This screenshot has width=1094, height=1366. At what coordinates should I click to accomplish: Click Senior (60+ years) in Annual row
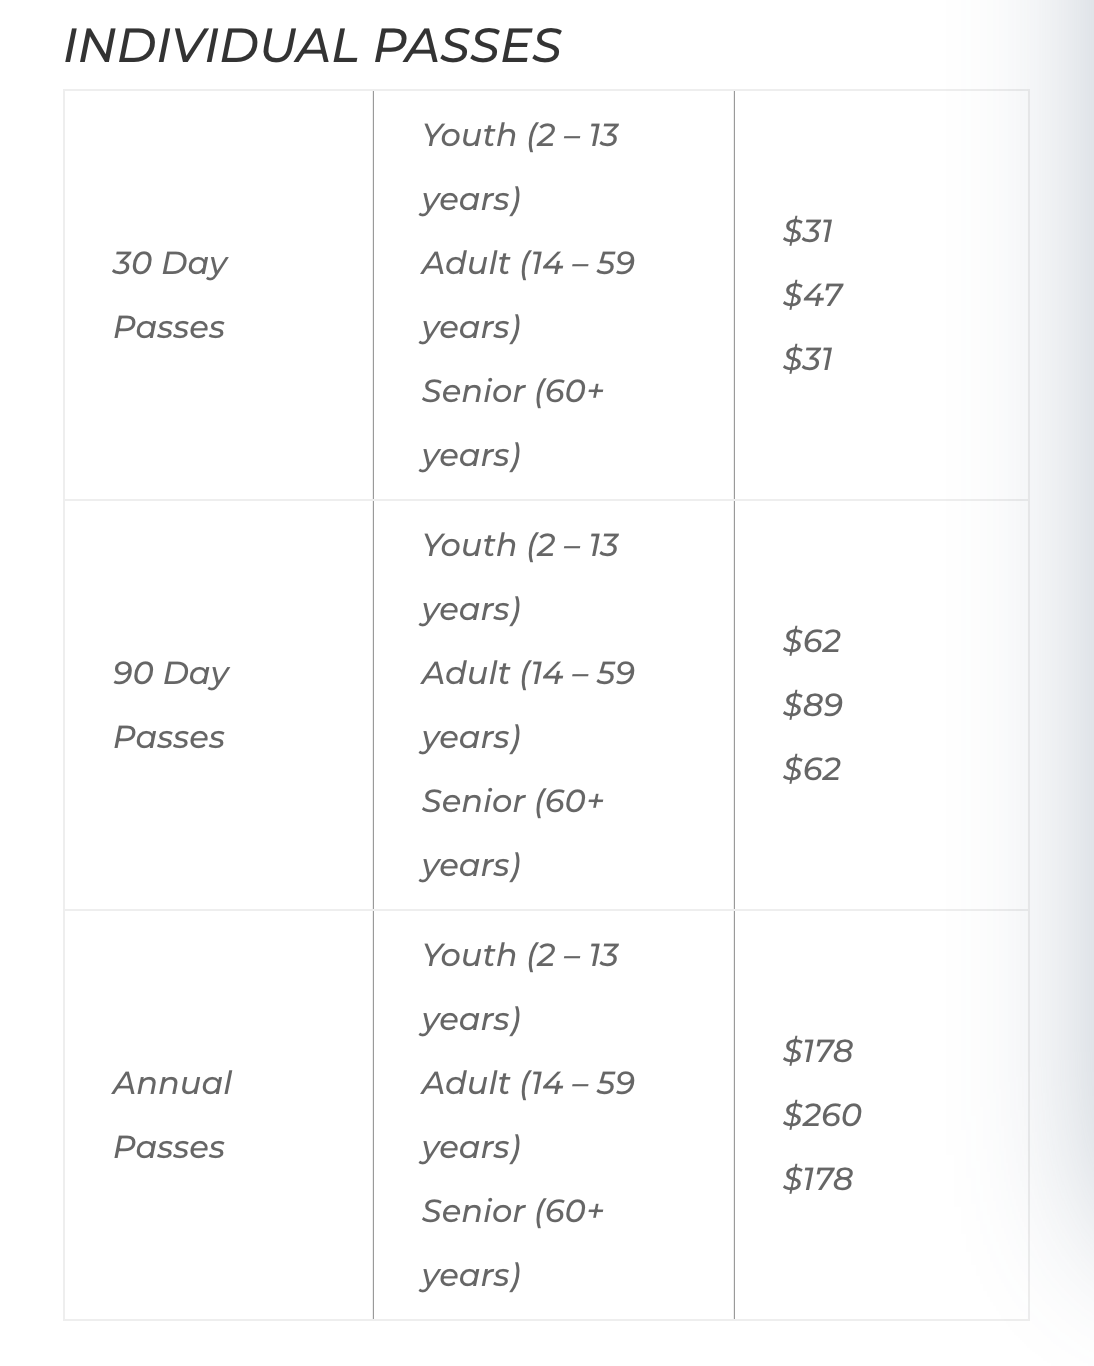coord(513,1243)
